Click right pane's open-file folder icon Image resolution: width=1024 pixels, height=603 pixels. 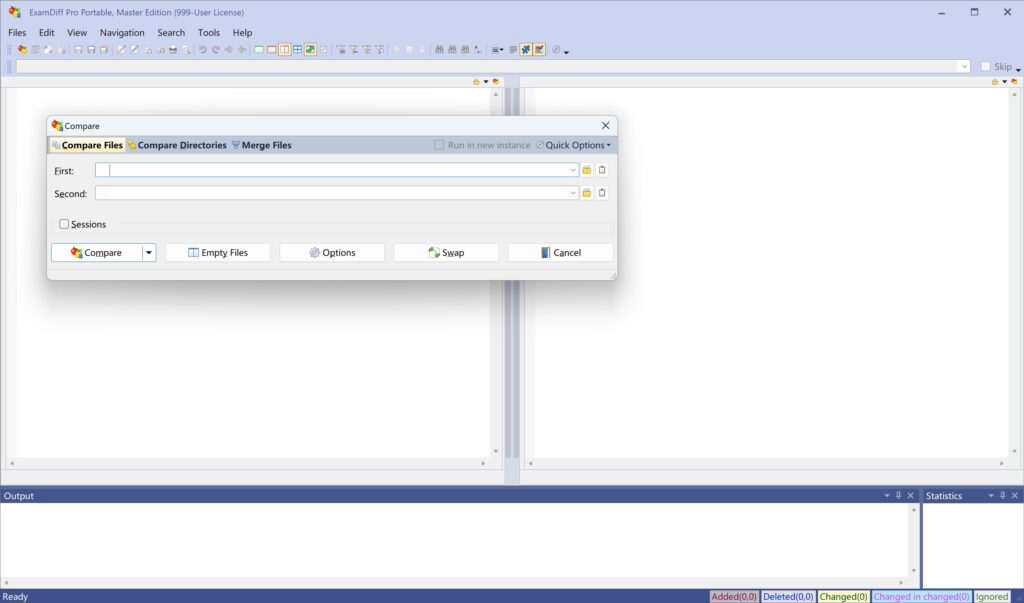point(995,82)
